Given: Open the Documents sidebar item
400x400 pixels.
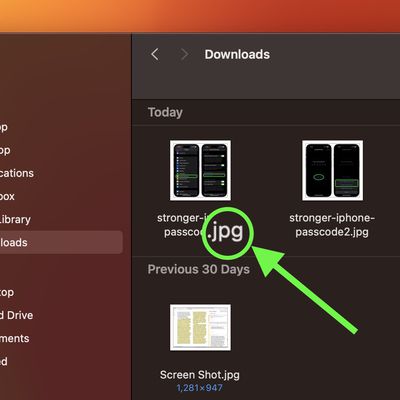Looking at the screenshot, I should click(14, 338).
